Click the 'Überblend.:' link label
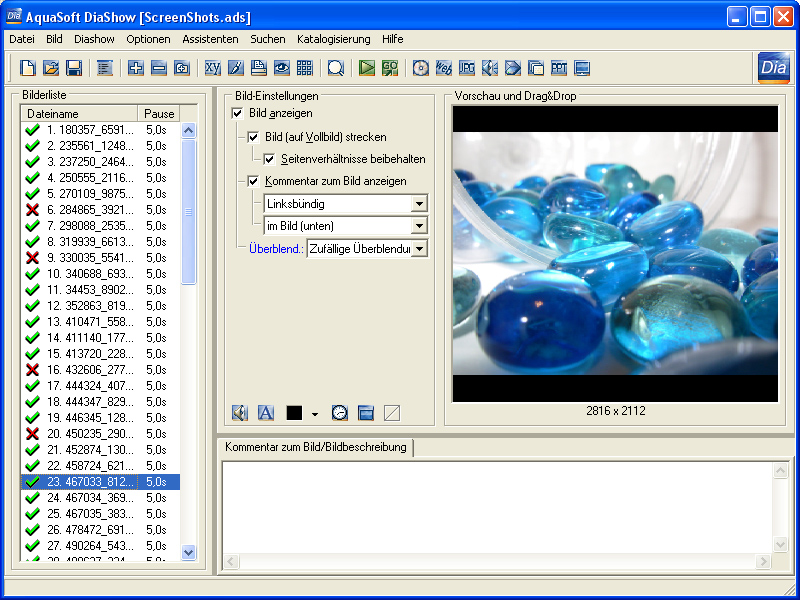Image resolution: width=800 pixels, height=600 pixels. (x=275, y=248)
